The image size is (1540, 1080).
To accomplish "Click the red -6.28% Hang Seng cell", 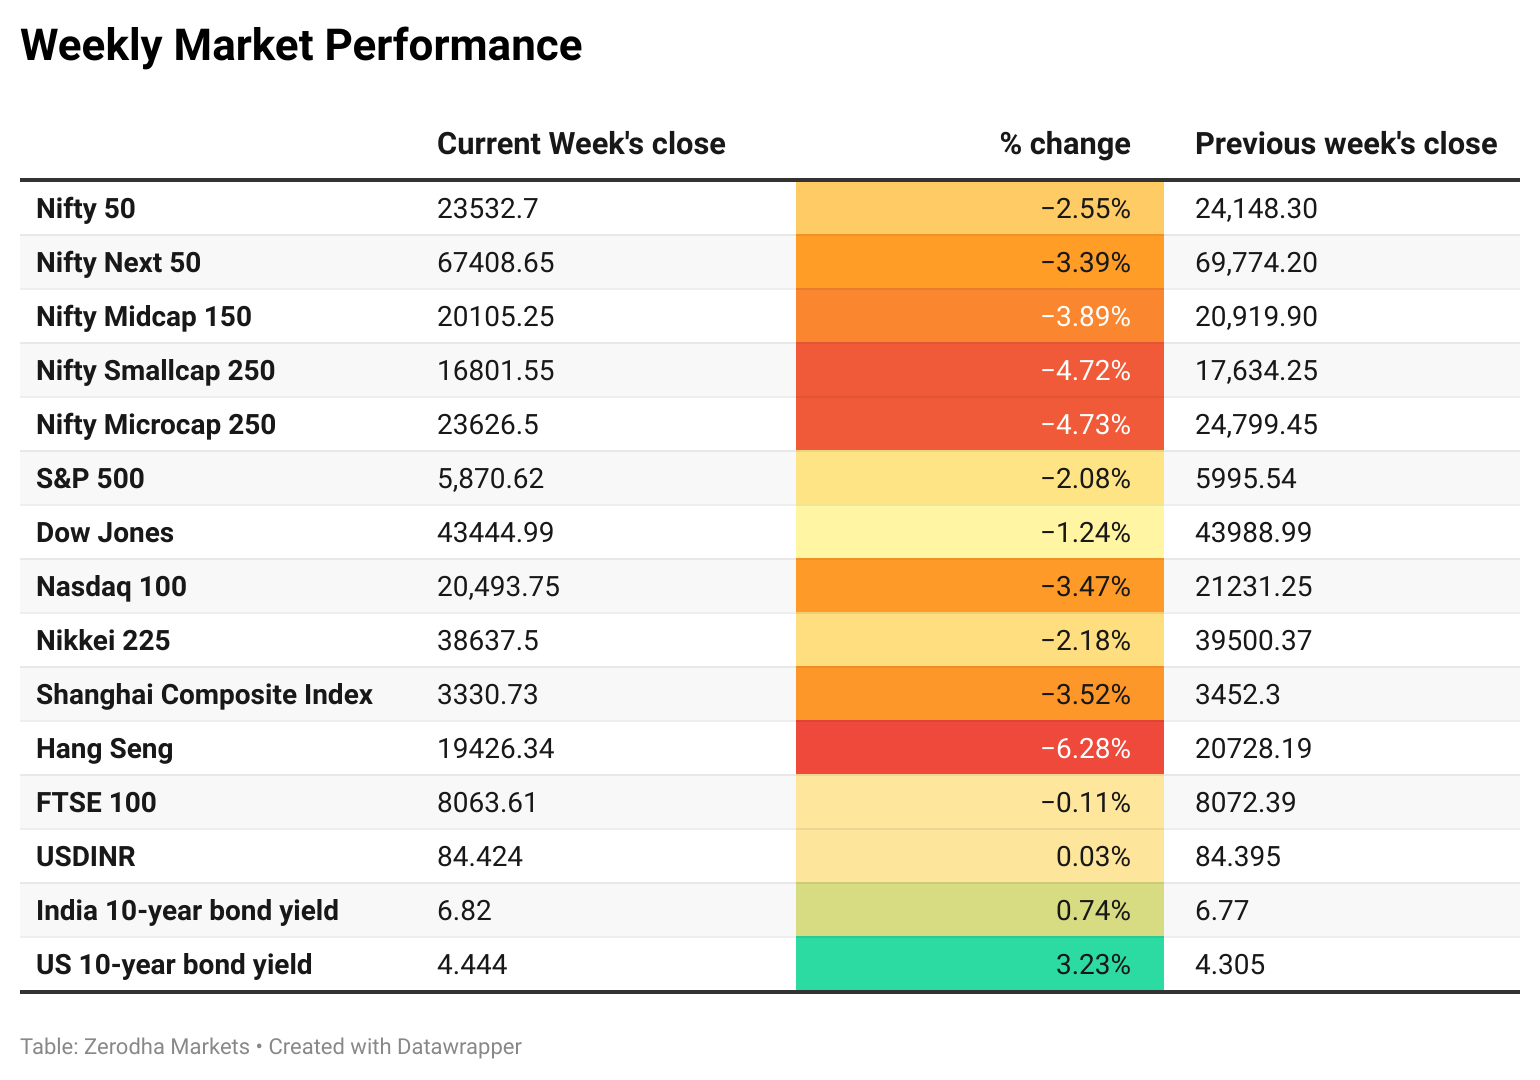I will (x=980, y=748).
